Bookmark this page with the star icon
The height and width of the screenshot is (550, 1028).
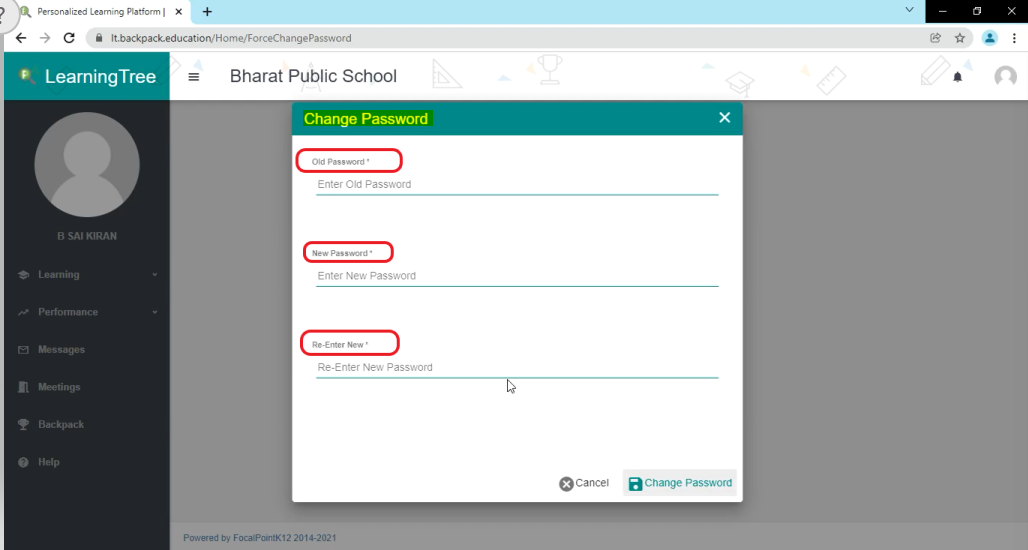960,38
